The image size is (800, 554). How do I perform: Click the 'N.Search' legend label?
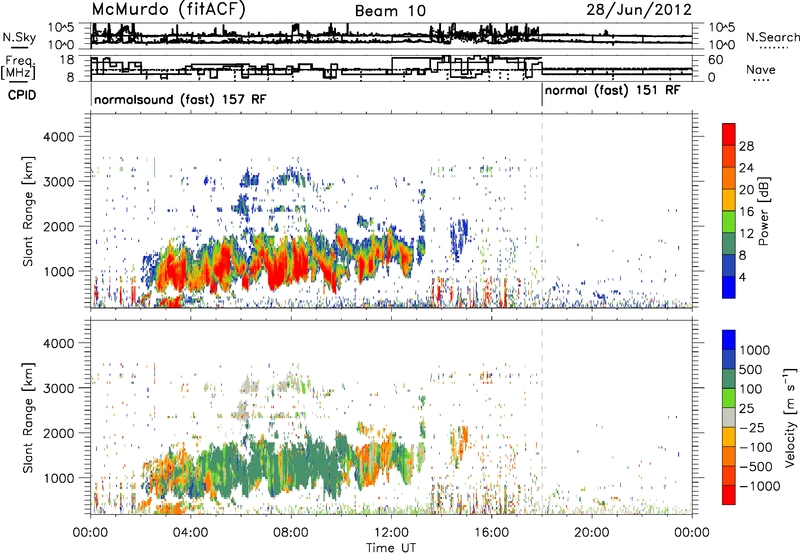click(x=773, y=37)
